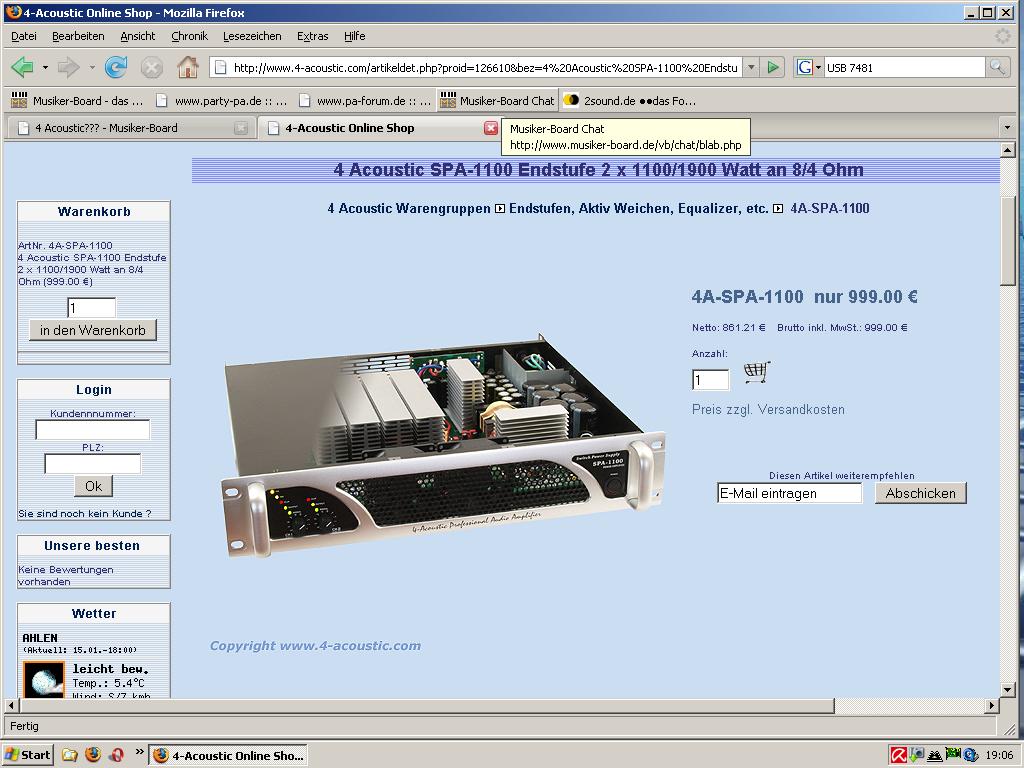Screen dimensions: 1024x768
Task: Open the Chronik menu
Action: click(x=189, y=36)
